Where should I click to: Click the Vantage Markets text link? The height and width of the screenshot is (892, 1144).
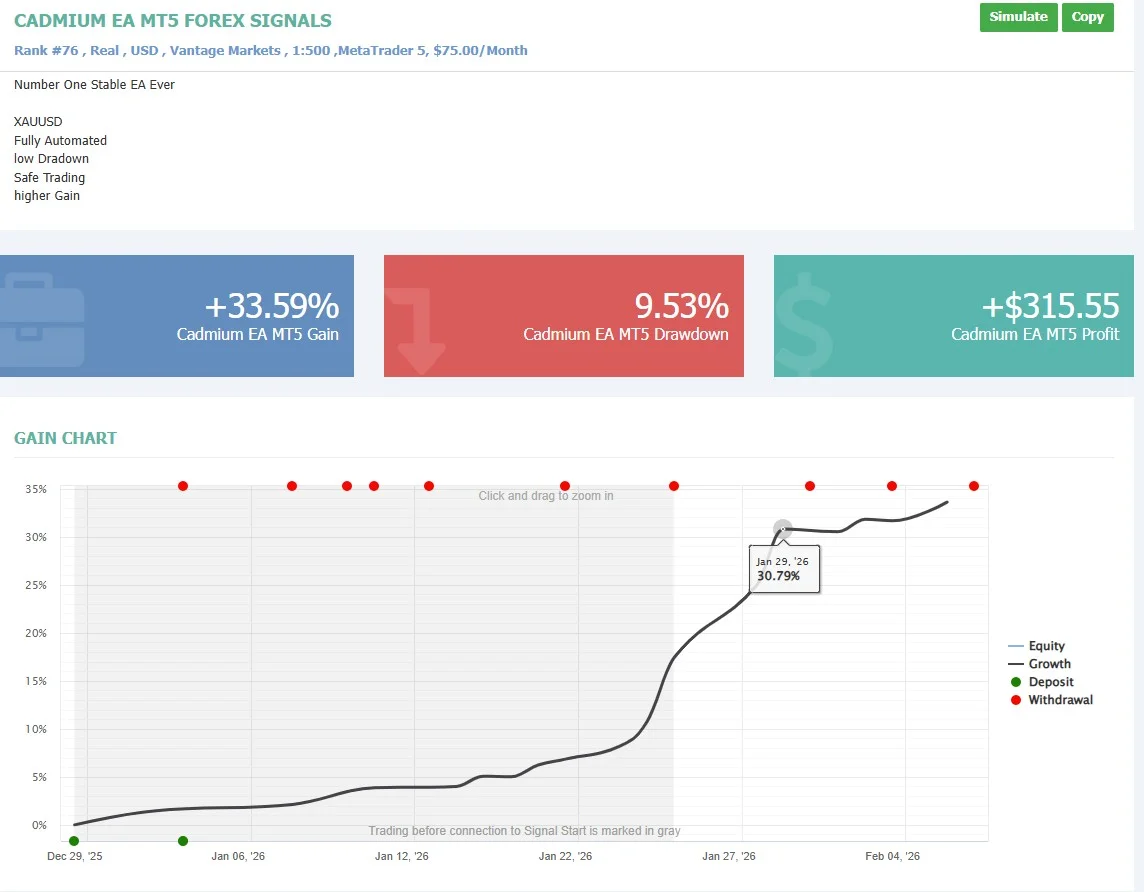click(x=232, y=50)
